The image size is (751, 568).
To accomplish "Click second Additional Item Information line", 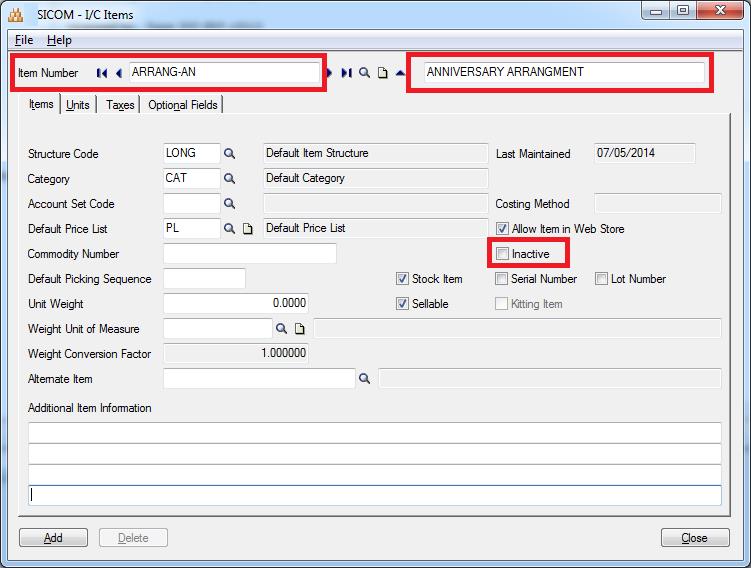I will pyautogui.click(x=375, y=454).
